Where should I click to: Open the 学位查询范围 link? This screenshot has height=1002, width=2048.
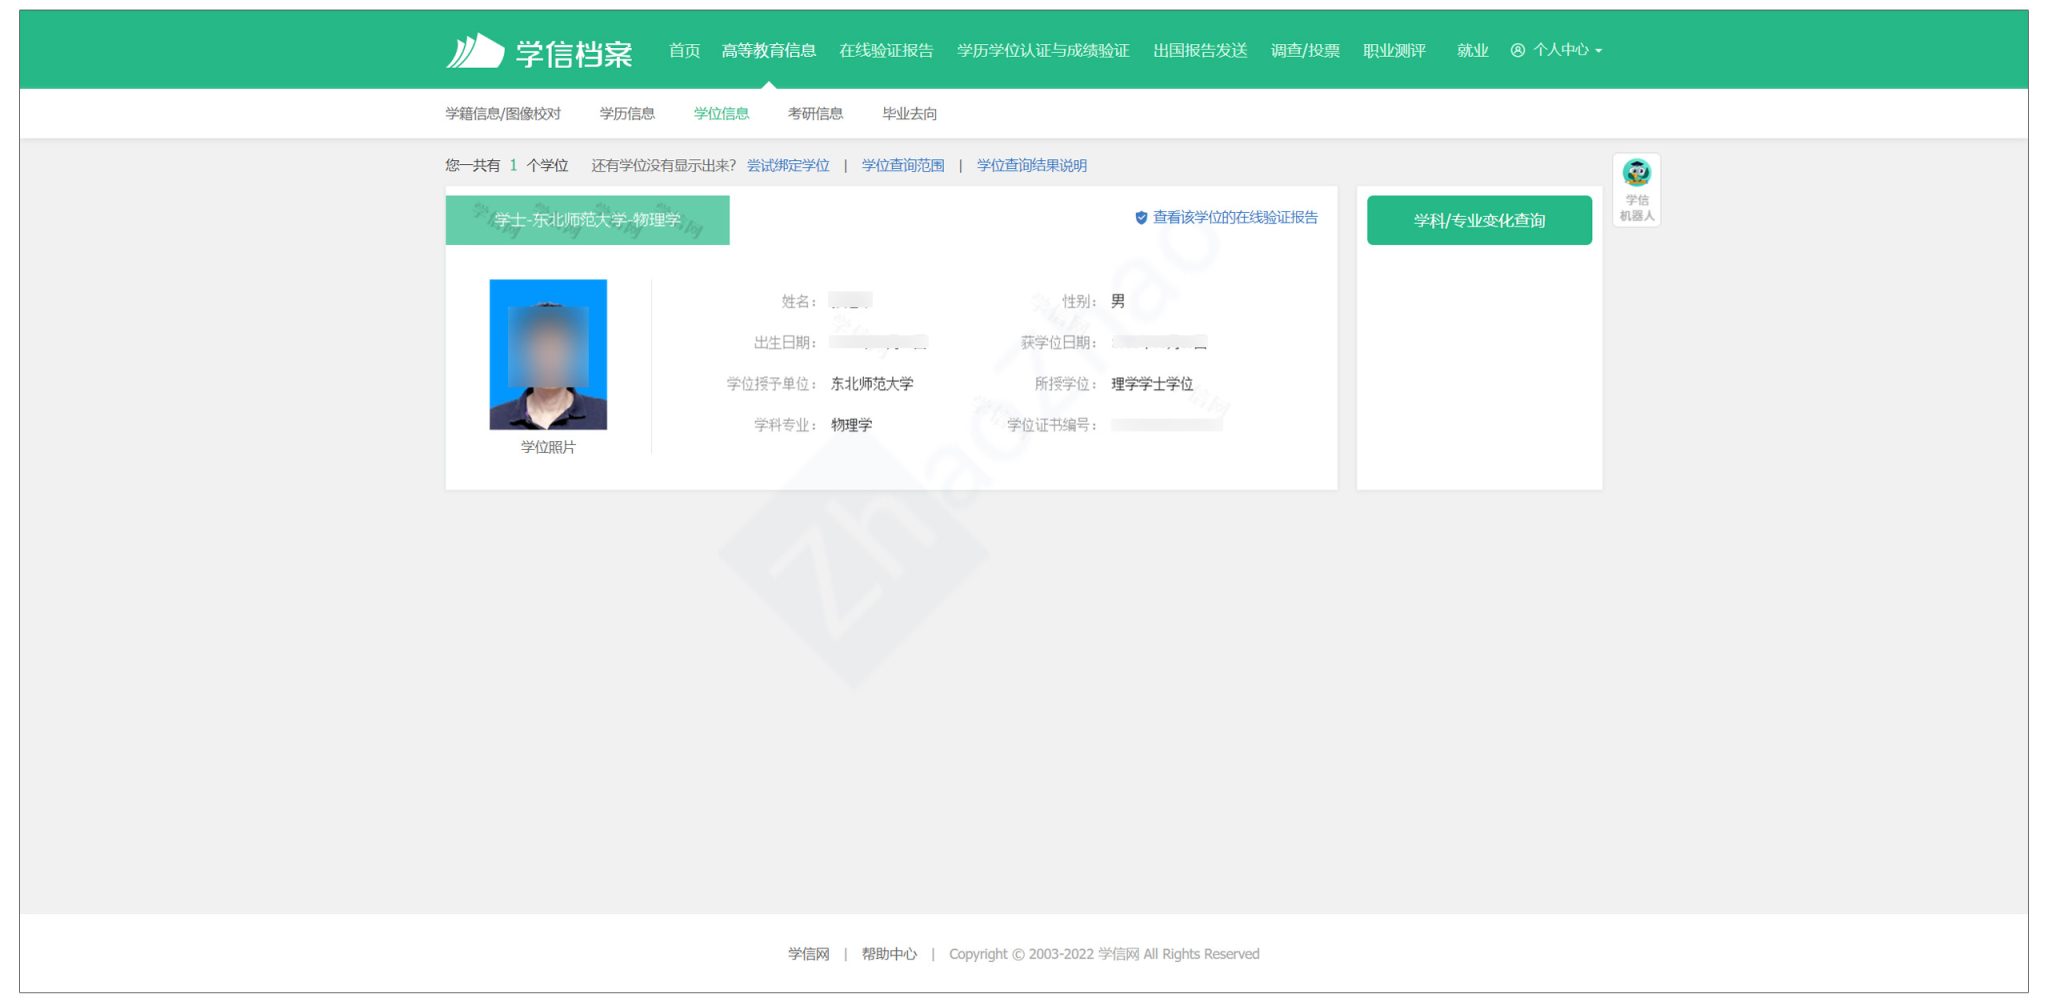coord(901,165)
